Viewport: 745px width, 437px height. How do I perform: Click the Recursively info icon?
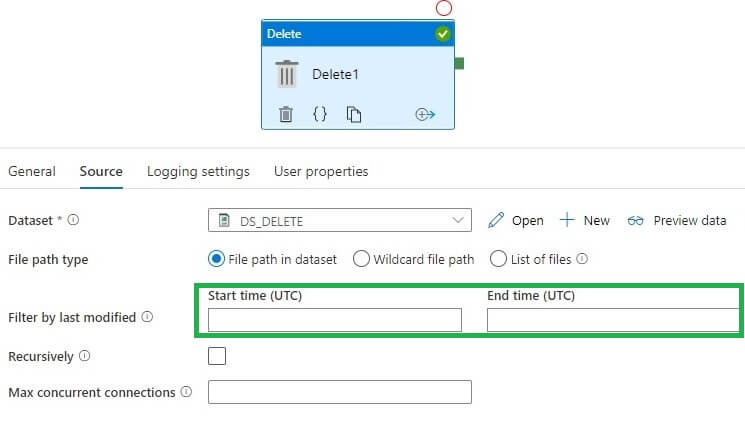click(84, 356)
